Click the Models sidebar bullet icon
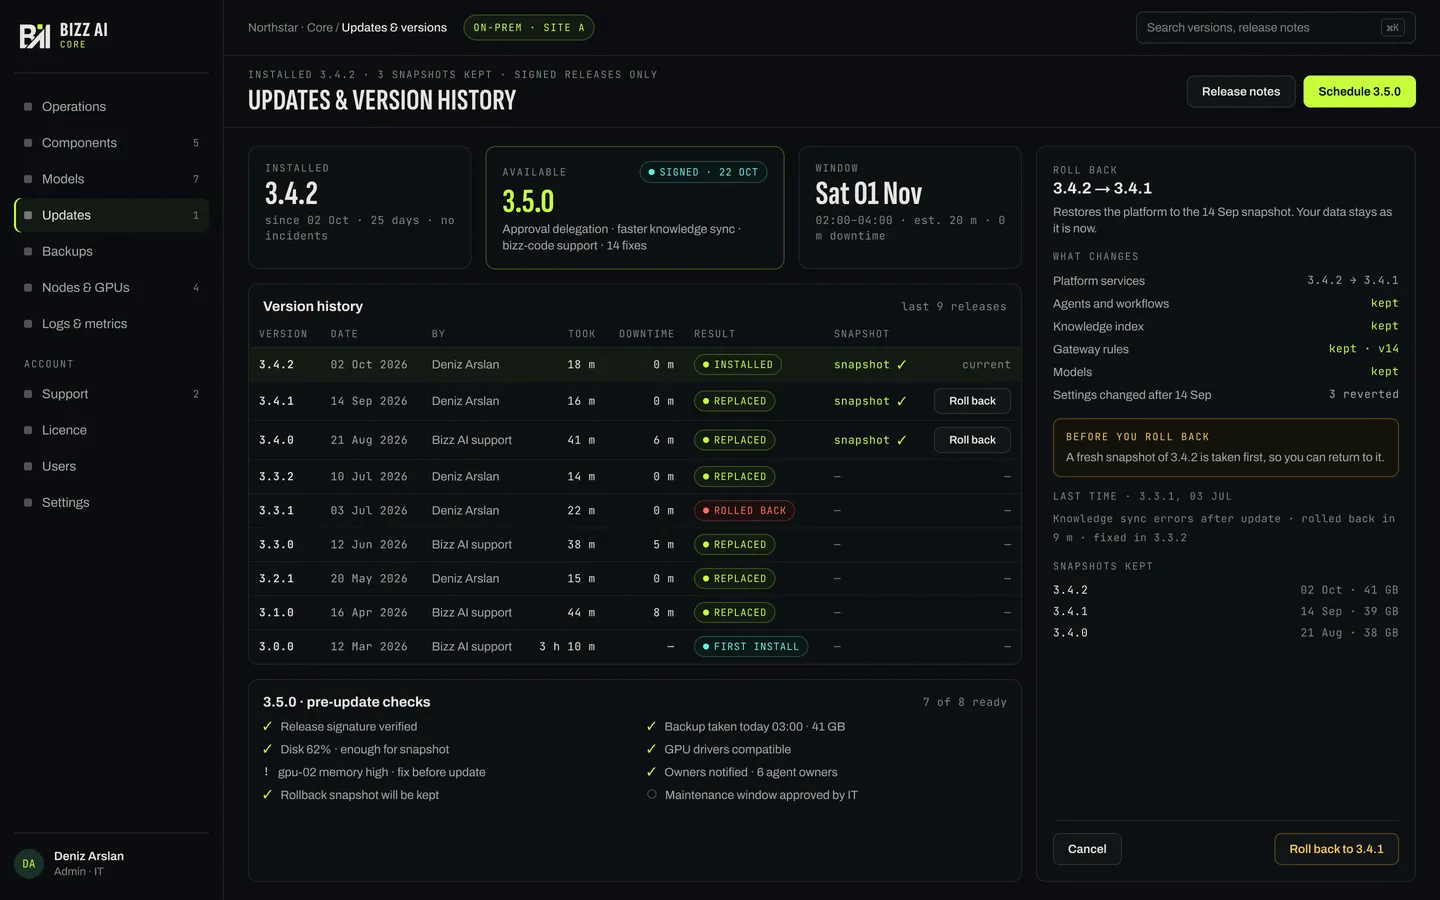This screenshot has width=1440, height=900. [28, 179]
